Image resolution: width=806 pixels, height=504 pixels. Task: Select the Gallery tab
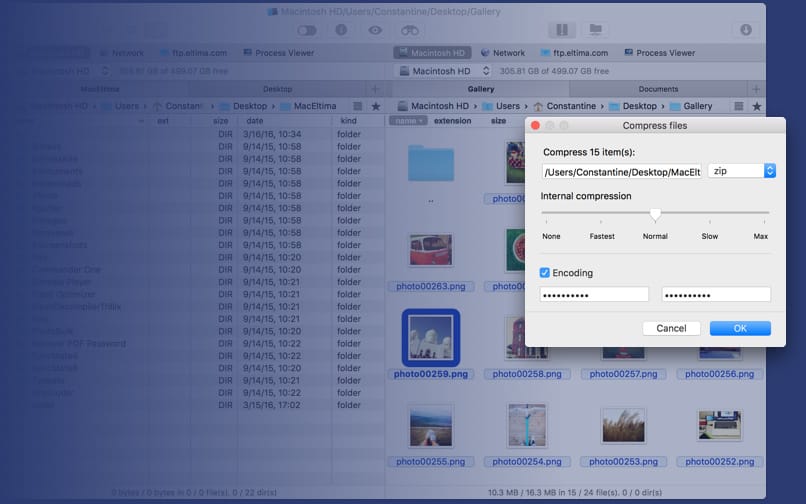[481, 89]
